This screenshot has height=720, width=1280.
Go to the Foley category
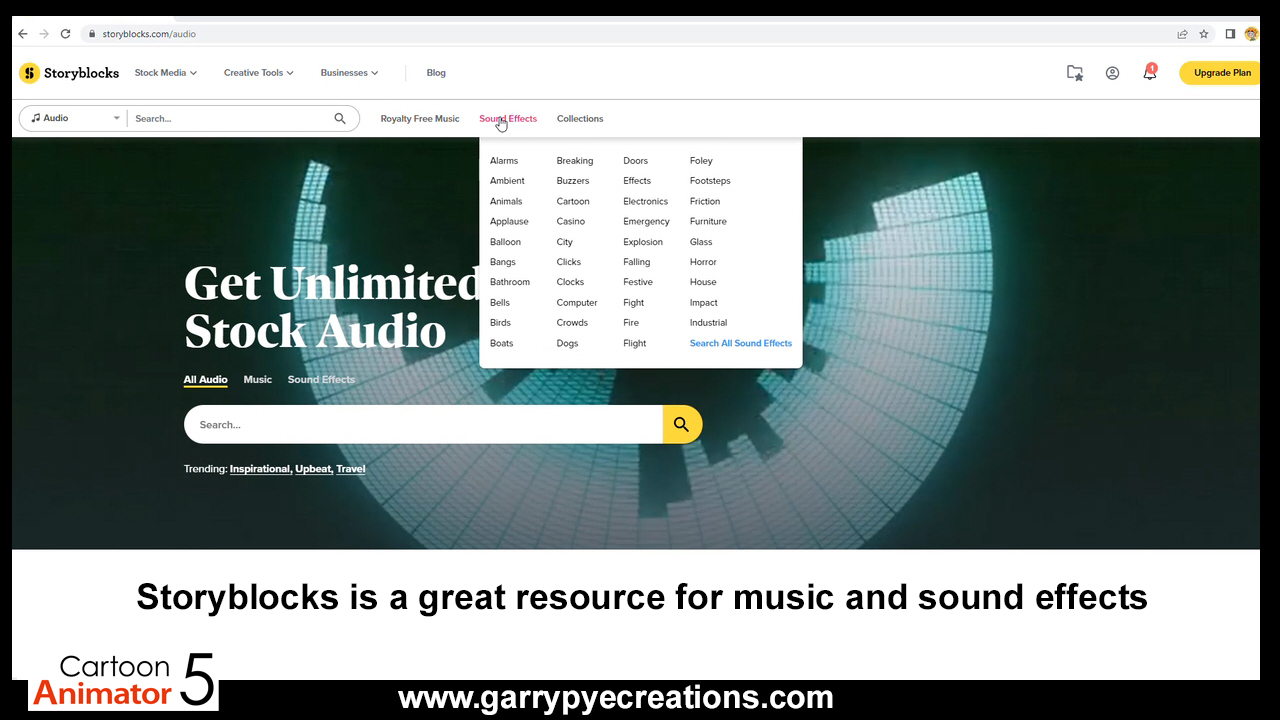701,161
